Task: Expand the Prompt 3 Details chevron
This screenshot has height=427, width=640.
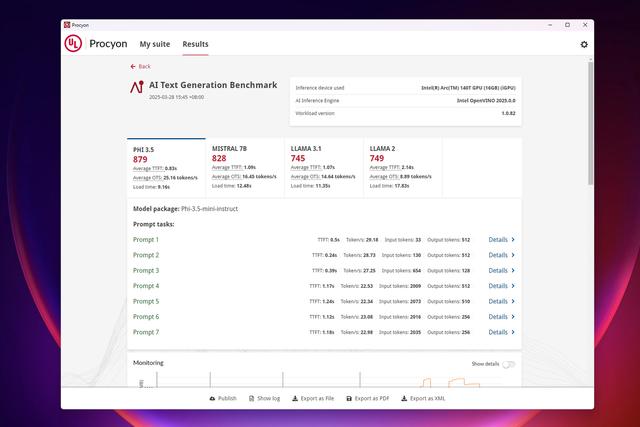Action: click(513, 271)
